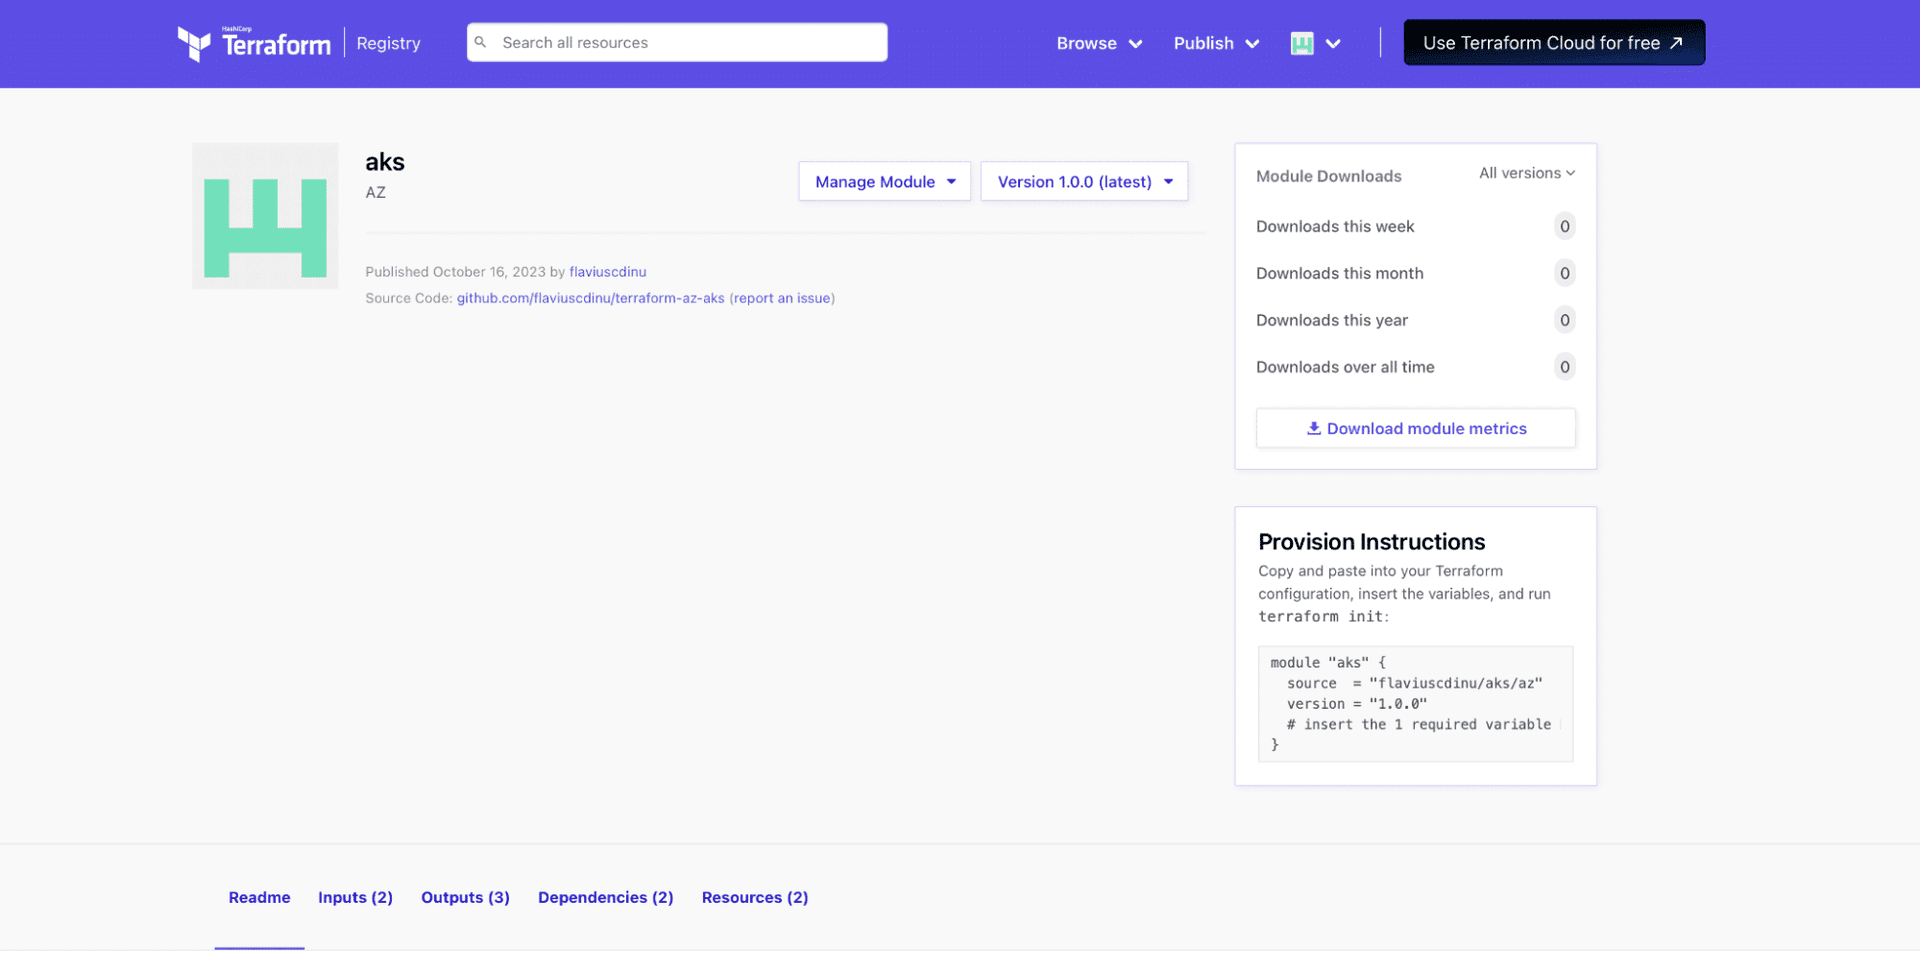This screenshot has width=1920, height=971.
Task: View the Resources tab
Action: click(754, 897)
